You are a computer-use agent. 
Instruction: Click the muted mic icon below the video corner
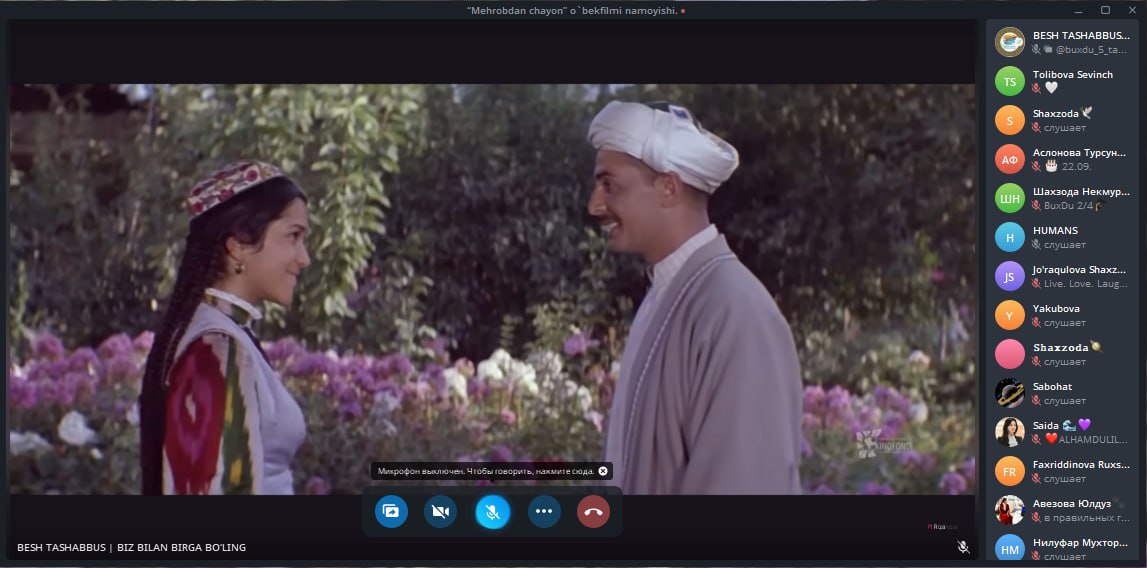tap(963, 547)
